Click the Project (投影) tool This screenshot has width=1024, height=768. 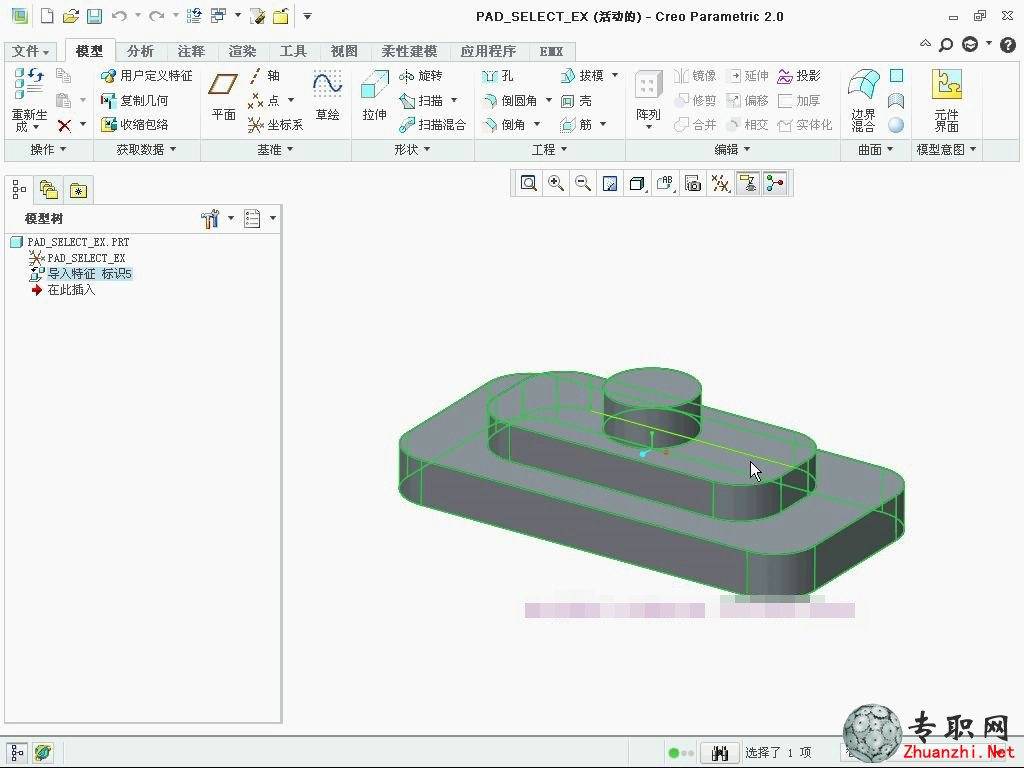click(799, 76)
